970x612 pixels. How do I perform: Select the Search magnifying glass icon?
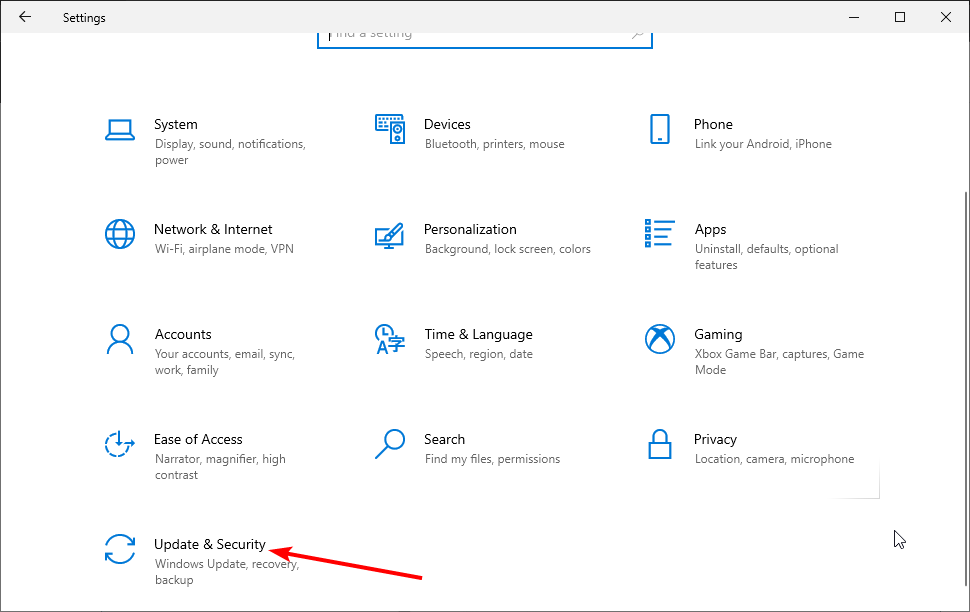tap(390, 445)
